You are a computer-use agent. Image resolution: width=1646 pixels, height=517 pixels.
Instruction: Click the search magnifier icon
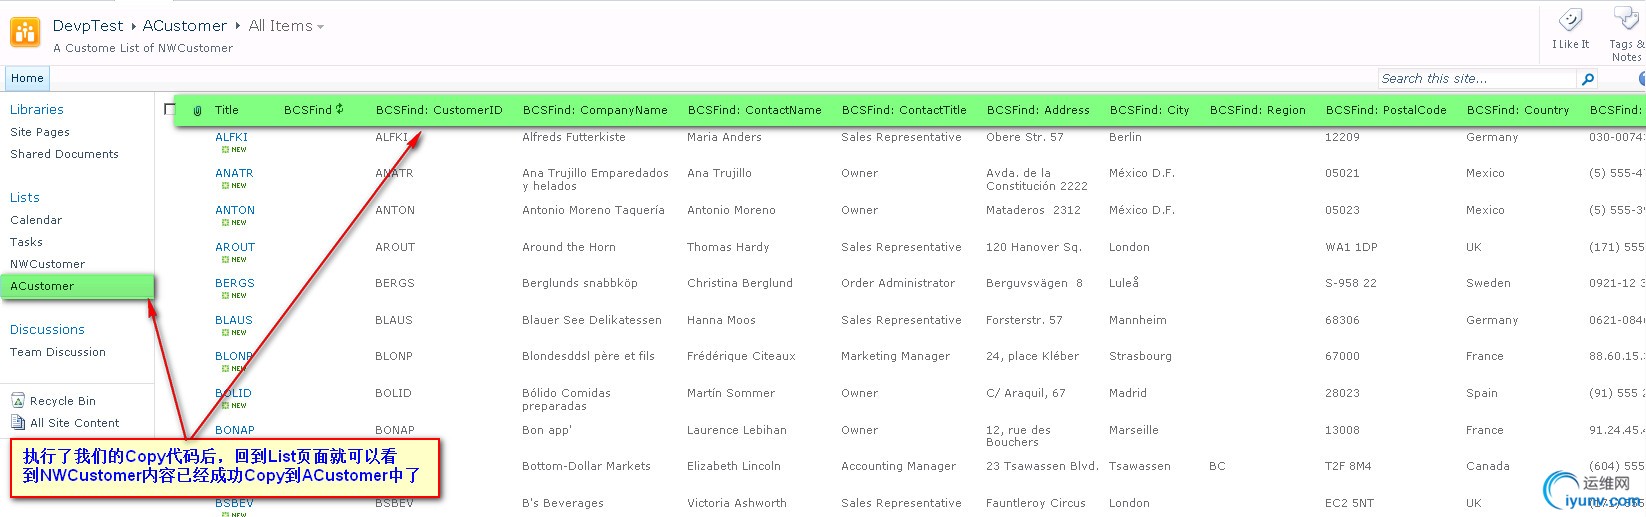[1587, 79]
